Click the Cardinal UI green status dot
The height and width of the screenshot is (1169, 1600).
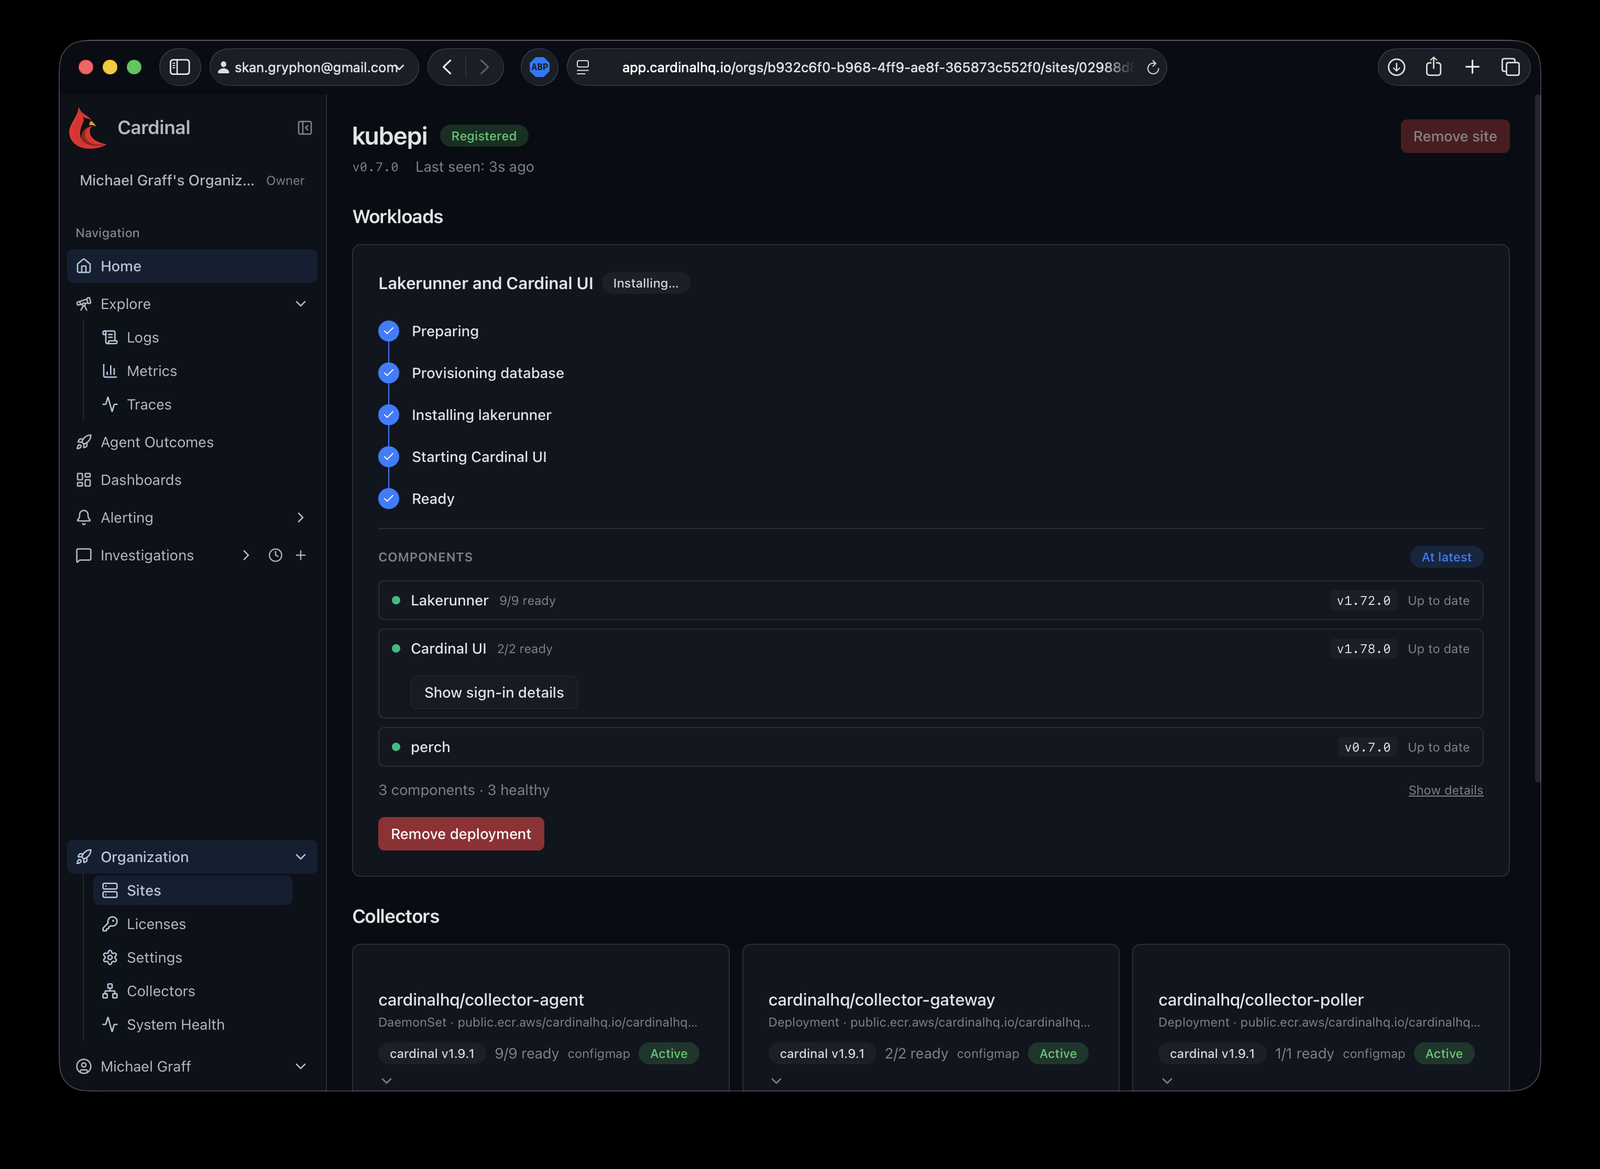point(396,649)
